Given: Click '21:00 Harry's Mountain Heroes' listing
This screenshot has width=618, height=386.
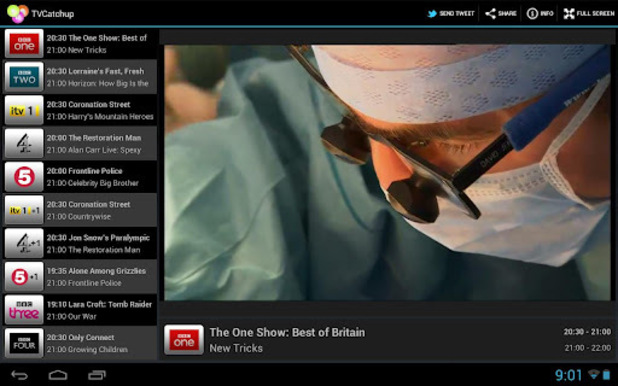Looking at the screenshot, I should coord(100,117).
